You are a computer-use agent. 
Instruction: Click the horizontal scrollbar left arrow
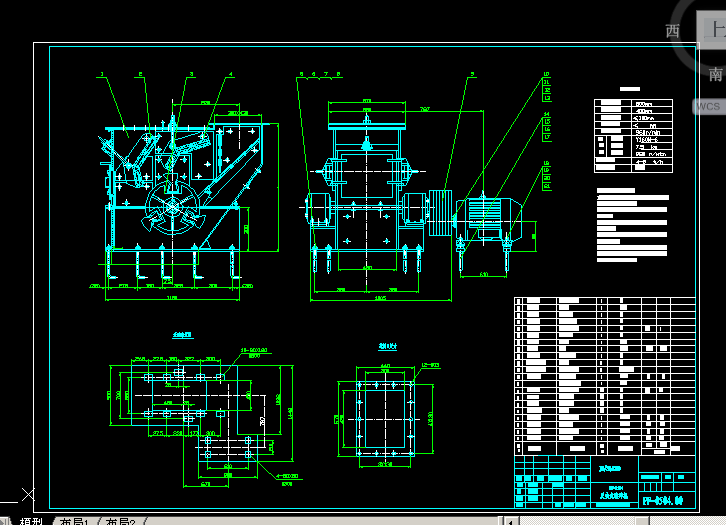click(511, 522)
